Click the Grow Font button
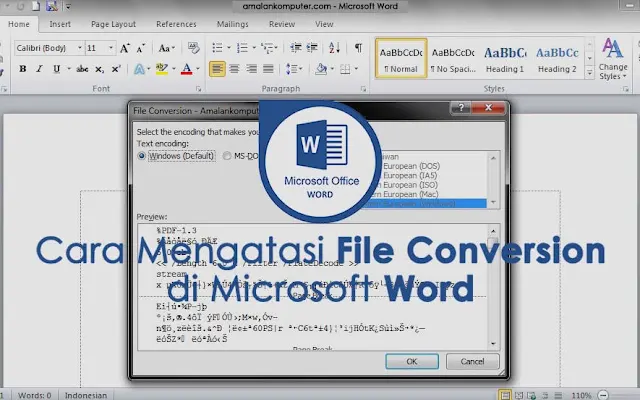Viewport: 640px width, 400px height. [x=125, y=48]
